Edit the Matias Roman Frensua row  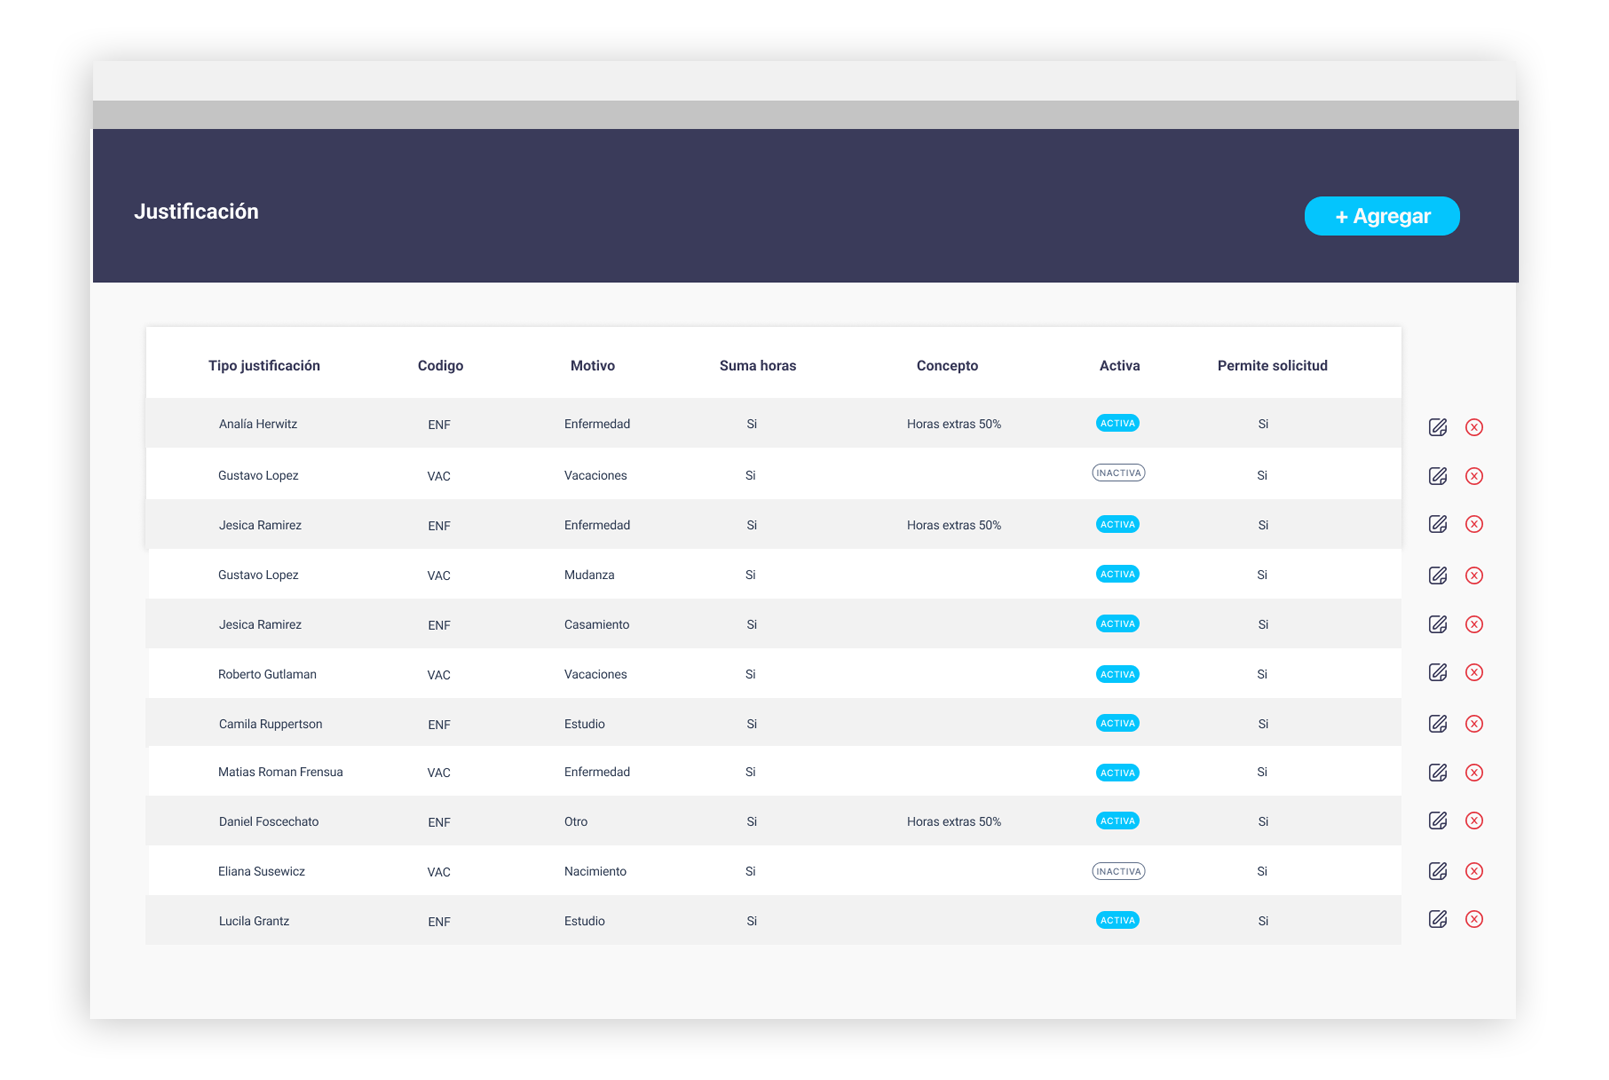click(1437, 772)
